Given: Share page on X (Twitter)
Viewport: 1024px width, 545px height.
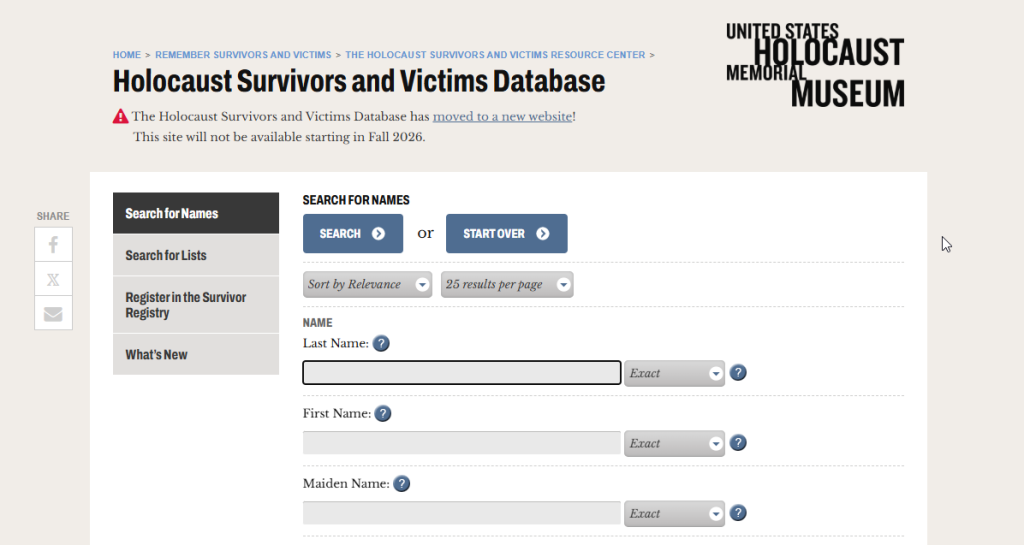Looking at the screenshot, I should (x=54, y=279).
